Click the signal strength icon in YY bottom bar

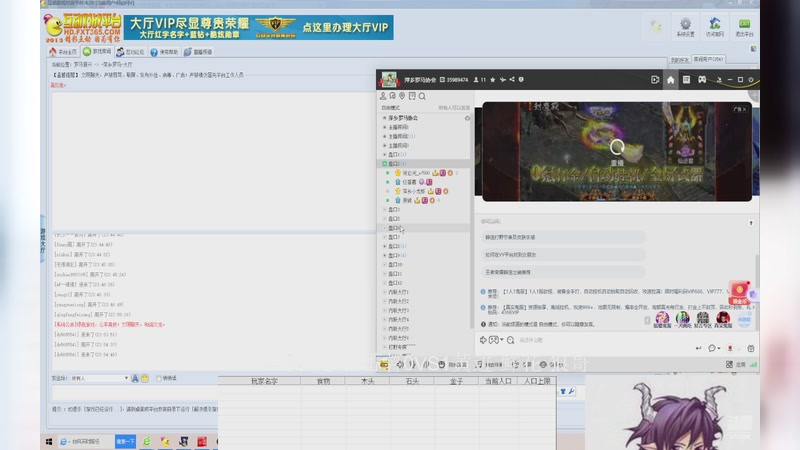tap(754, 364)
